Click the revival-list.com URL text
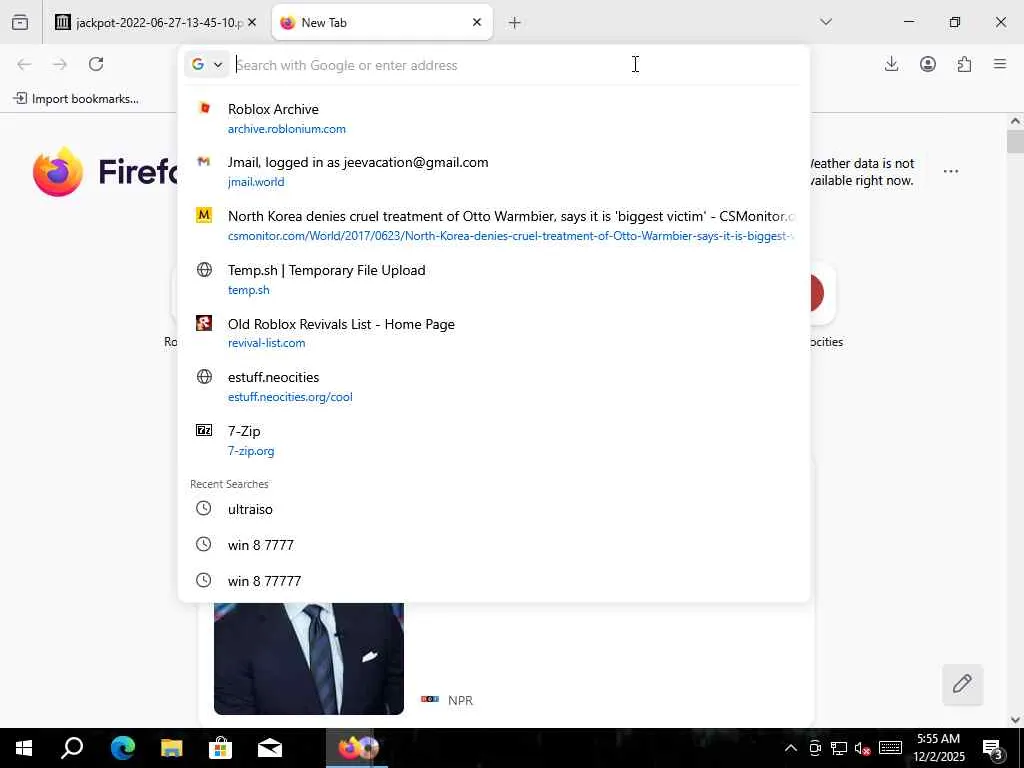Image resolution: width=1024 pixels, height=768 pixels. [266, 343]
